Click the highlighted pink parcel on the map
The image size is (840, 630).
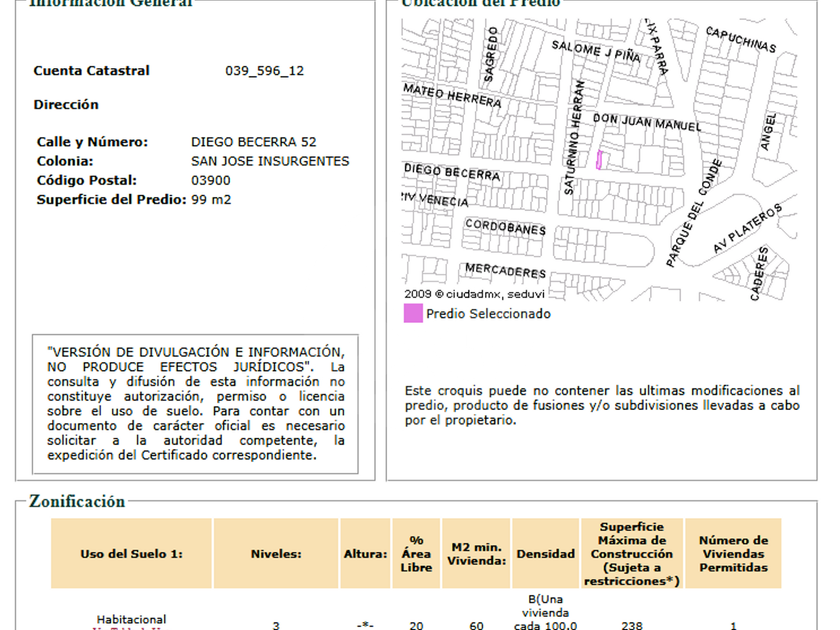(599, 160)
